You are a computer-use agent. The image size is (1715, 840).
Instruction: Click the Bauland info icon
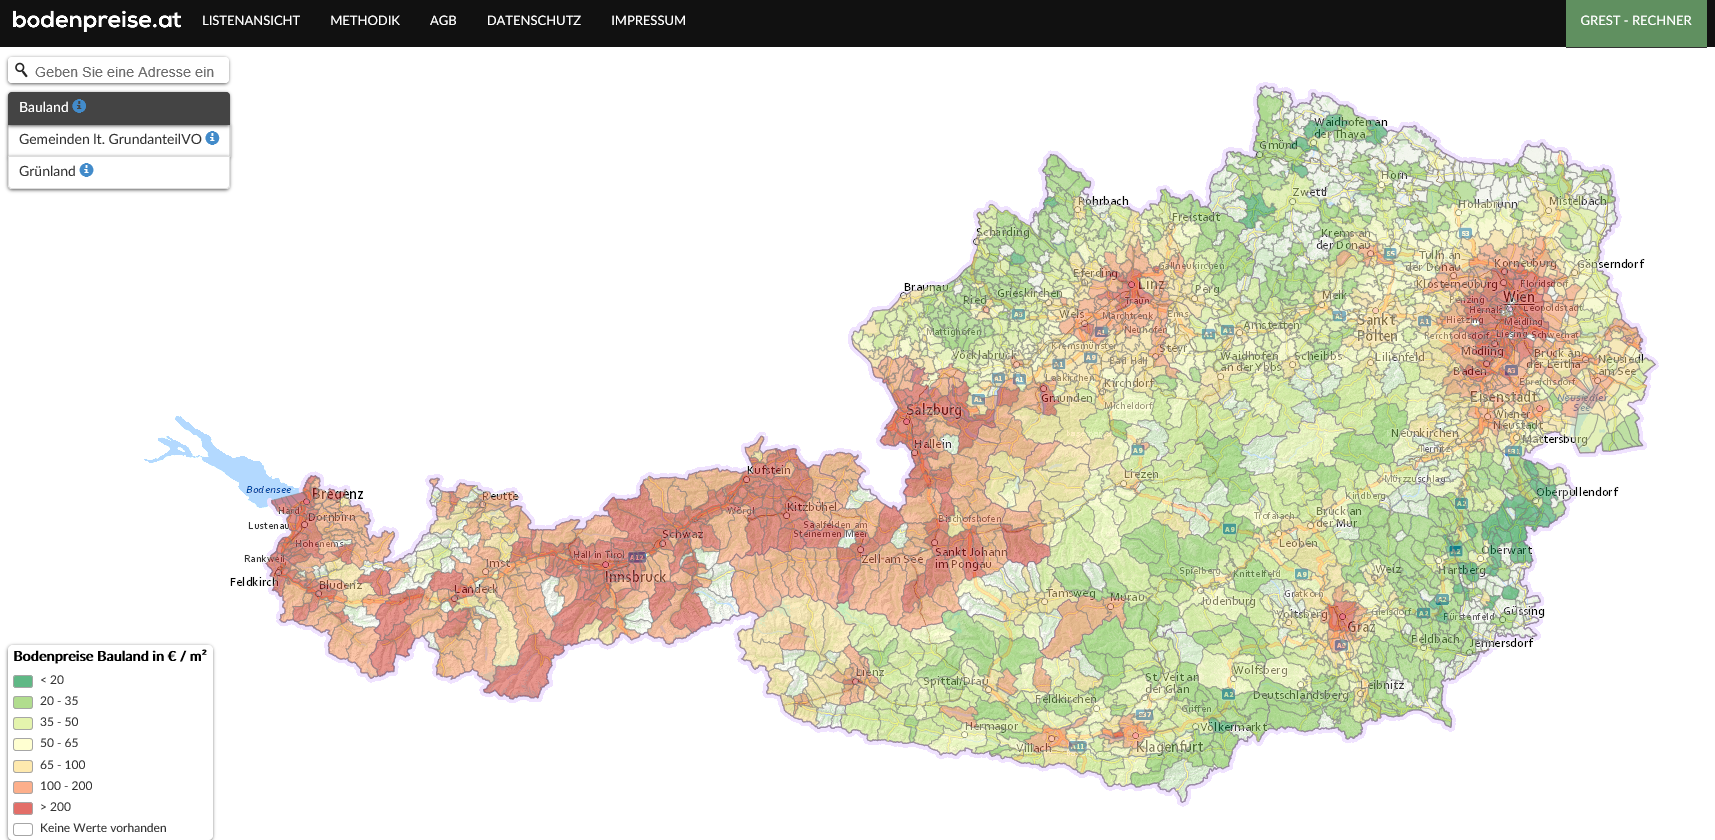(79, 106)
